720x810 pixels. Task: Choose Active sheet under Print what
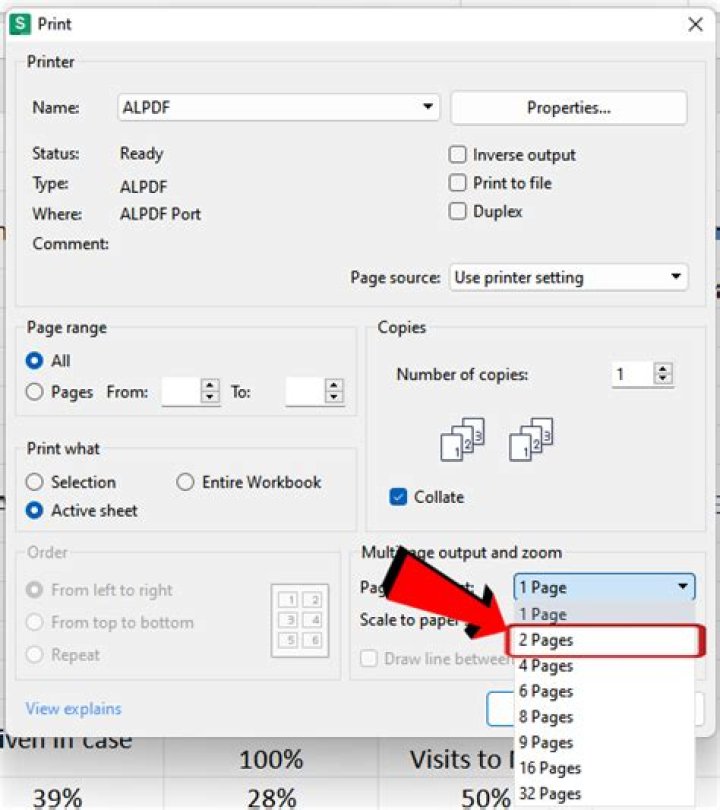point(35,510)
